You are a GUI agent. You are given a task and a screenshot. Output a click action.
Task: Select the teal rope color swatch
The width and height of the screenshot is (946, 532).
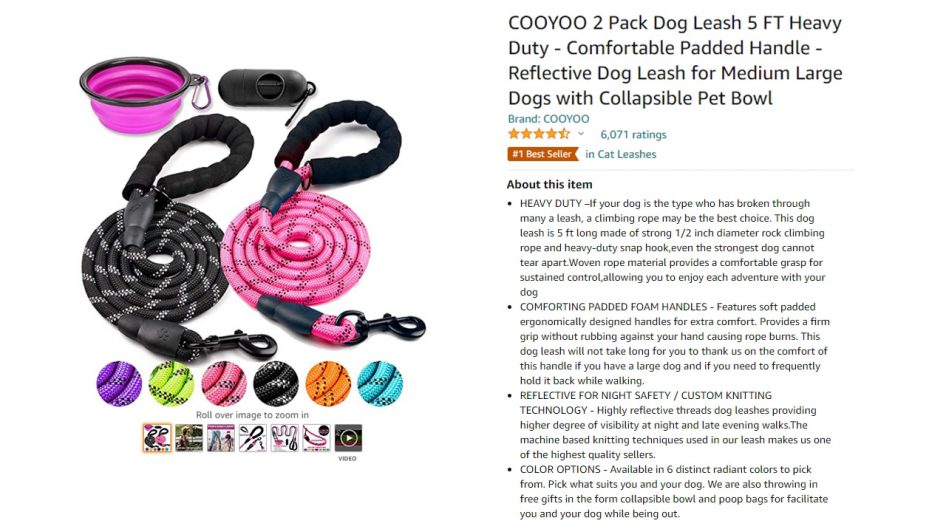point(380,383)
